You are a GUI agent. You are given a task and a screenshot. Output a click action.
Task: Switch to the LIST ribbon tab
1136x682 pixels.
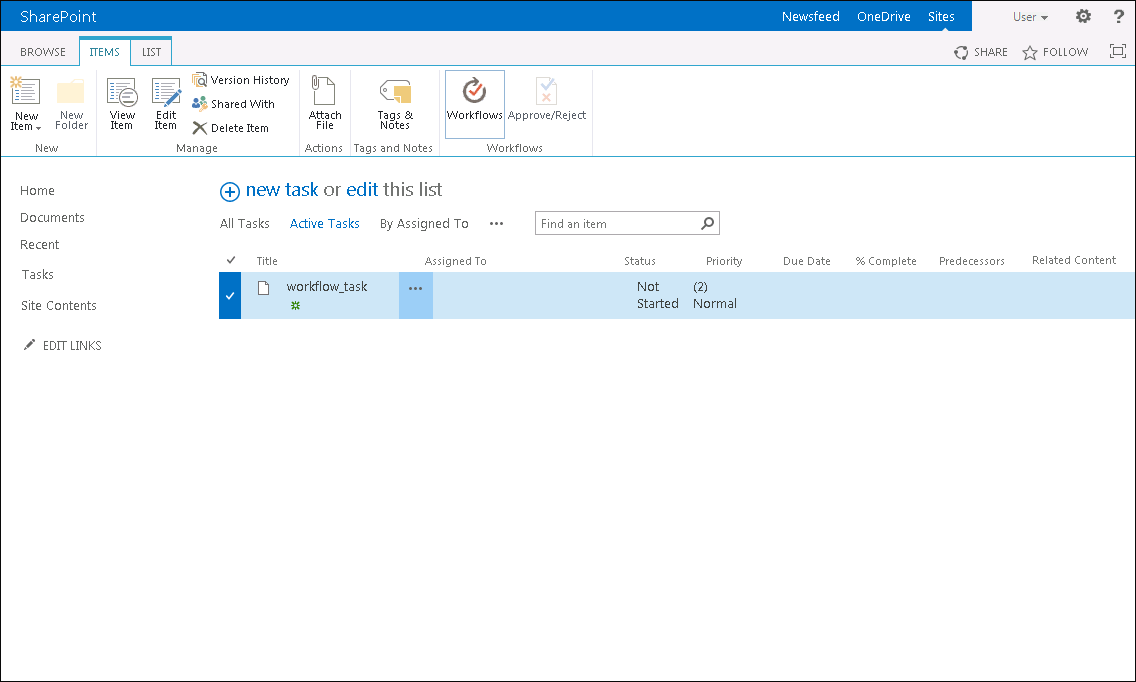coord(152,52)
